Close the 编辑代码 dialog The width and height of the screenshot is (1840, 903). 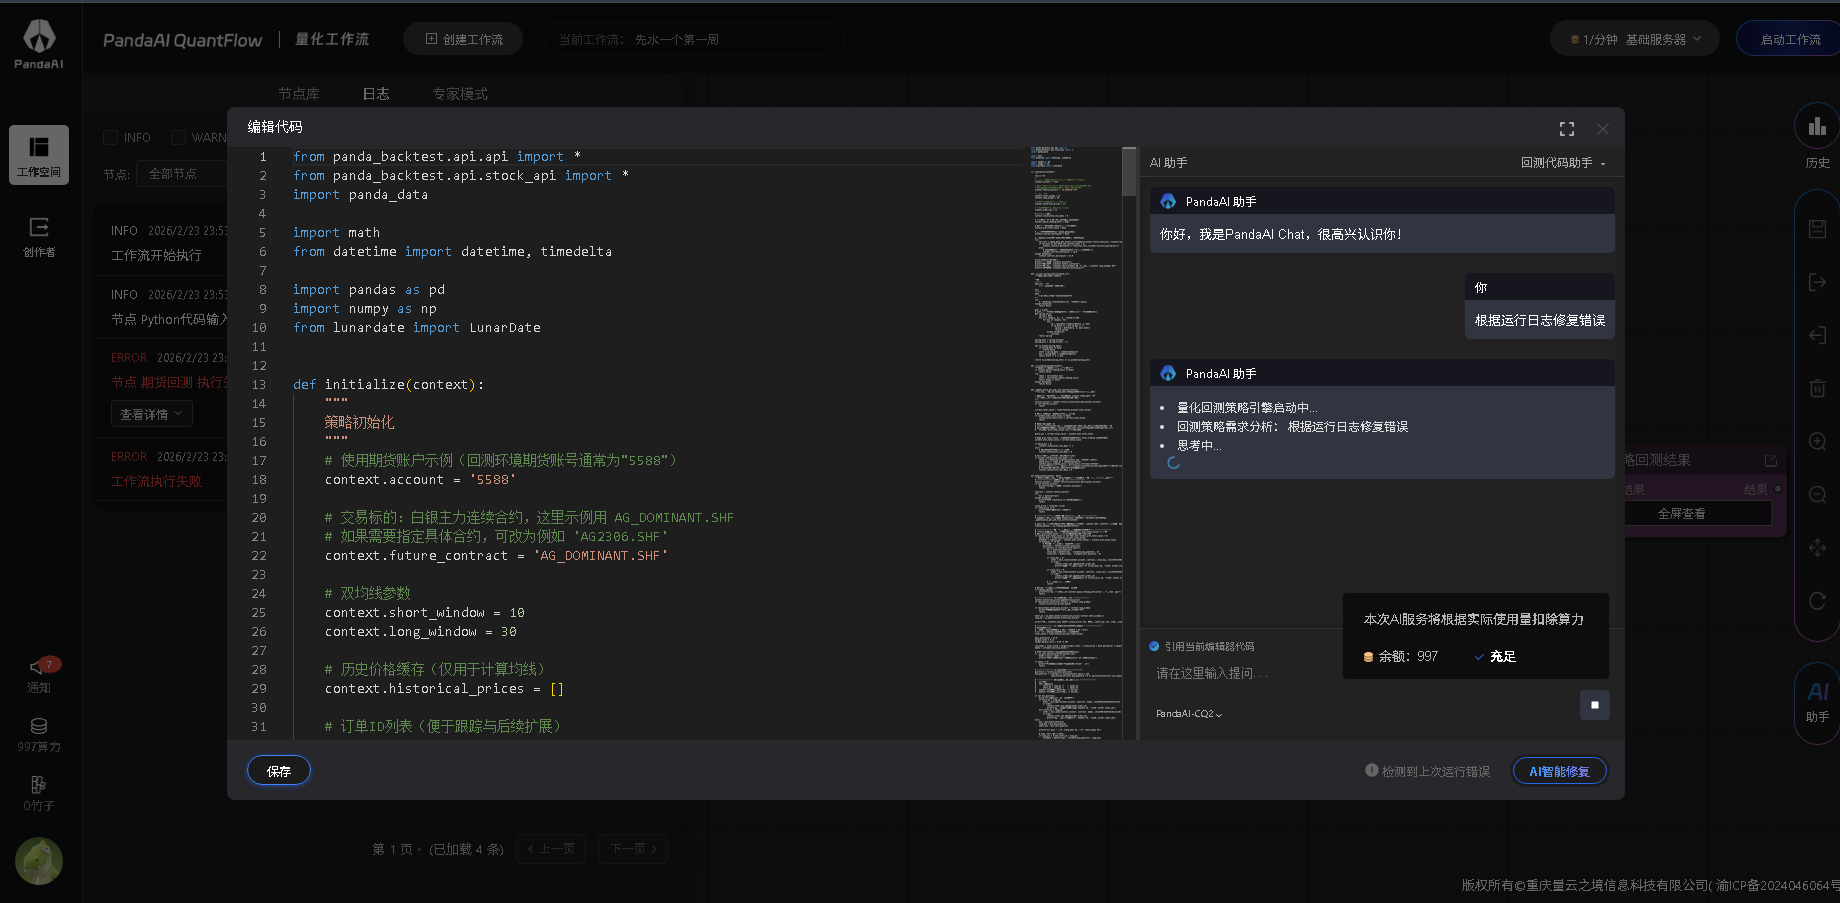tap(1603, 129)
